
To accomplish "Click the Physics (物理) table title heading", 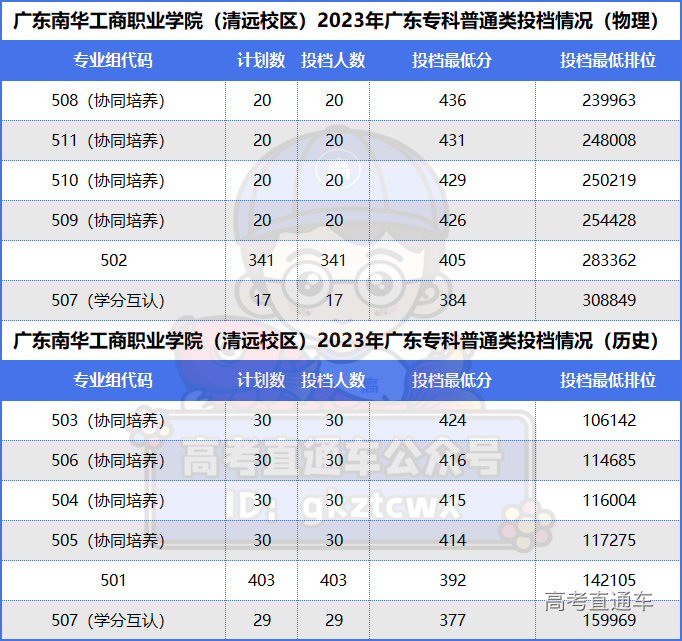I will (x=340, y=21).
